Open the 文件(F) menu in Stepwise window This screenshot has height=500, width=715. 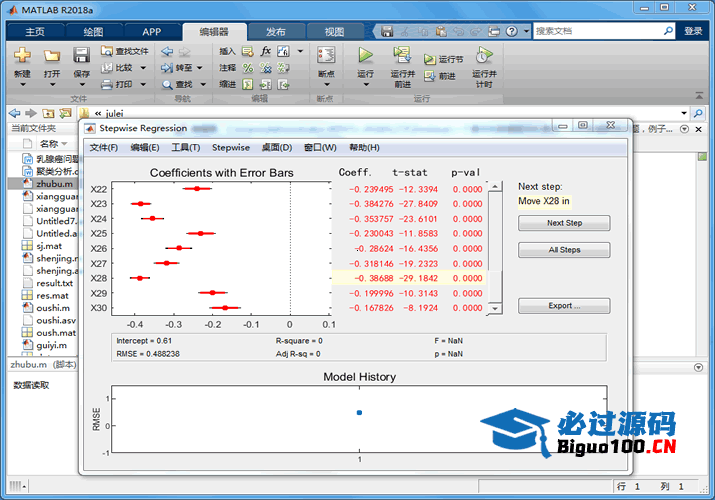click(x=104, y=148)
